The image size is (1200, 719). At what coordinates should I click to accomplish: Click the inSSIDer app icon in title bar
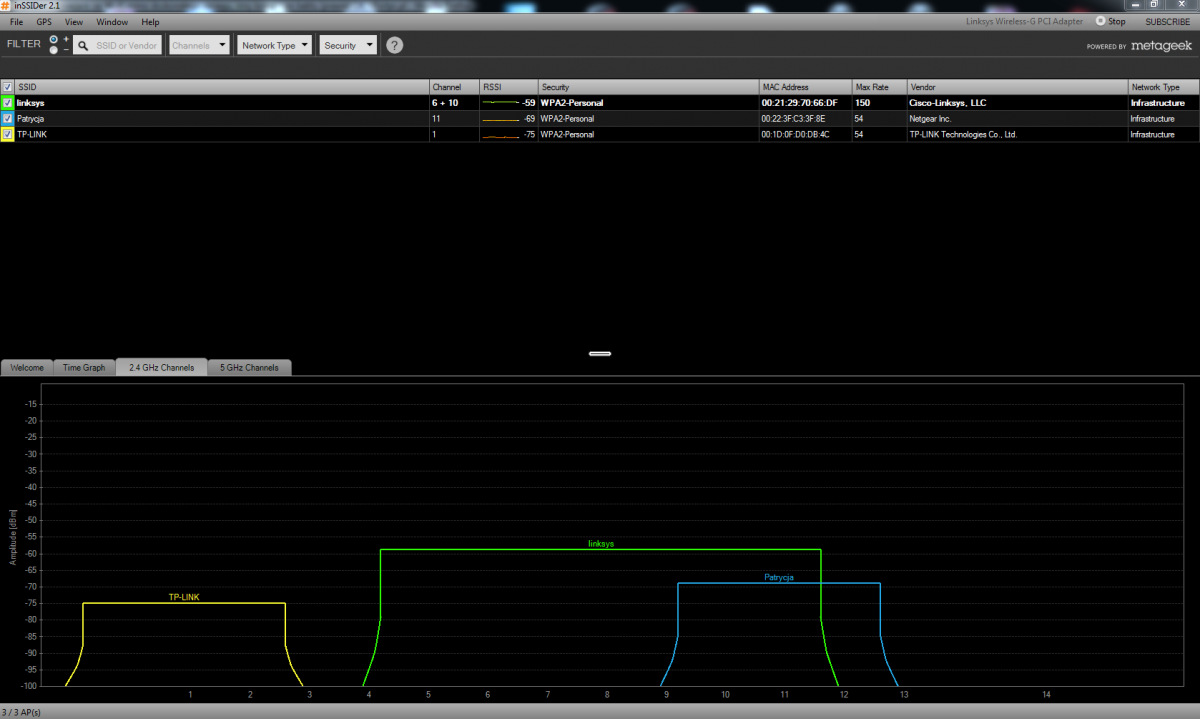click(x=6, y=6)
